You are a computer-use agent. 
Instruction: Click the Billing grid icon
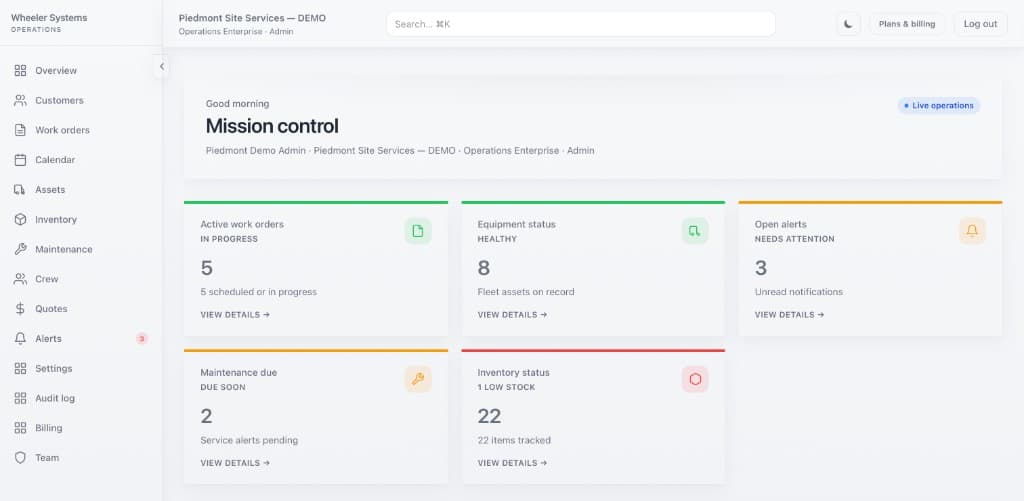point(20,428)
